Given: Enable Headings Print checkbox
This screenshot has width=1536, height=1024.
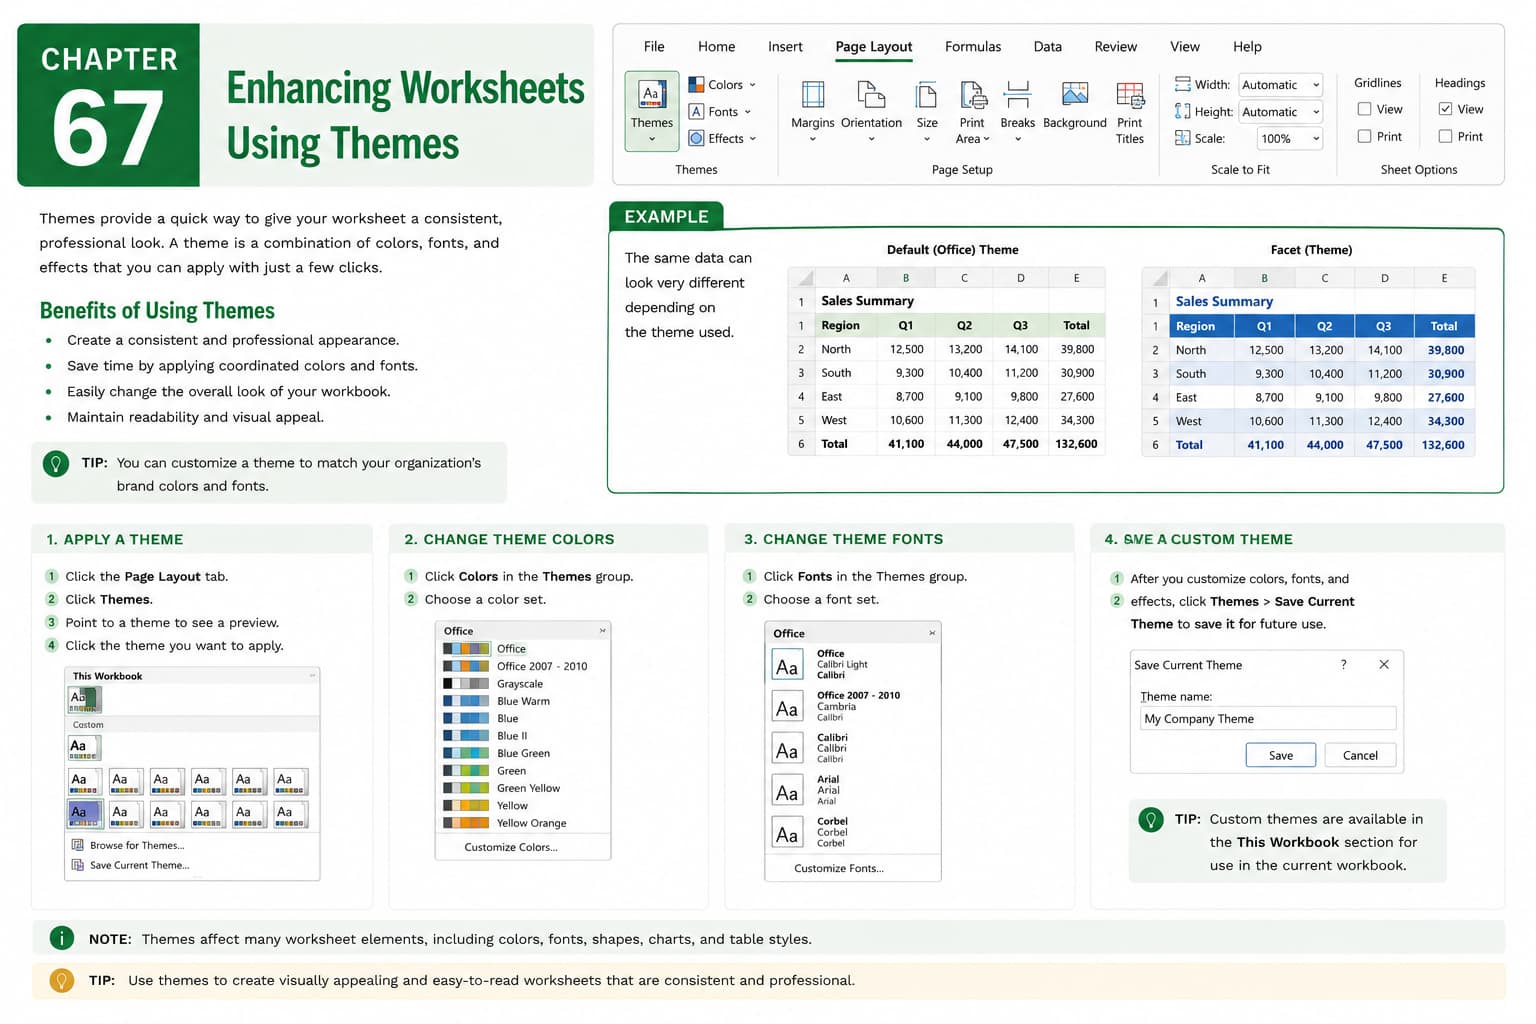Looking at the screenshot, I should [1445, 136].
